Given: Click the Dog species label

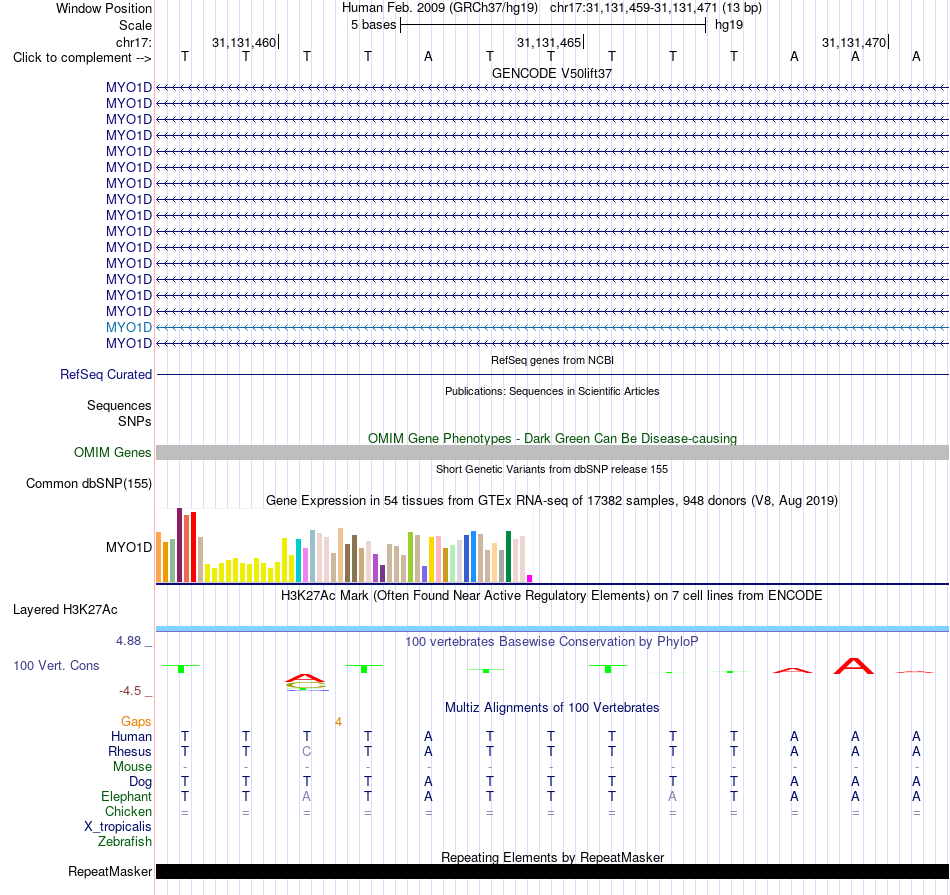Looking at the screenshot, I should pyautogui.click(x=140, y=782).
